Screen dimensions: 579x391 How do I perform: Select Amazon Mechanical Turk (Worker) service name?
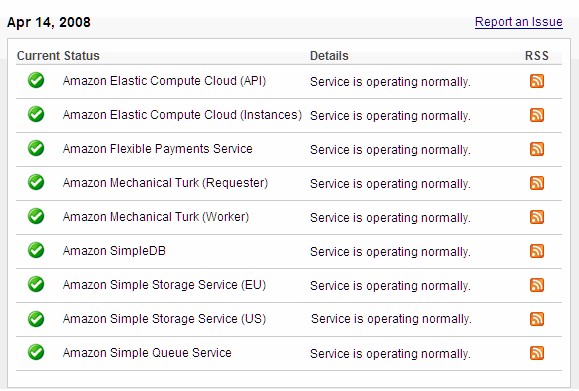pos(156,217)
